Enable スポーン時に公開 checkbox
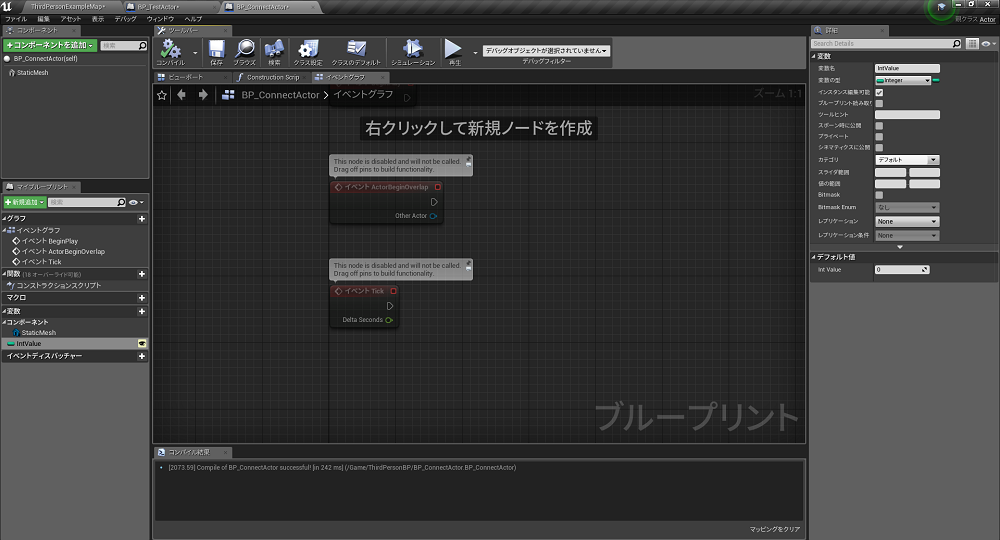 (879, 126)
